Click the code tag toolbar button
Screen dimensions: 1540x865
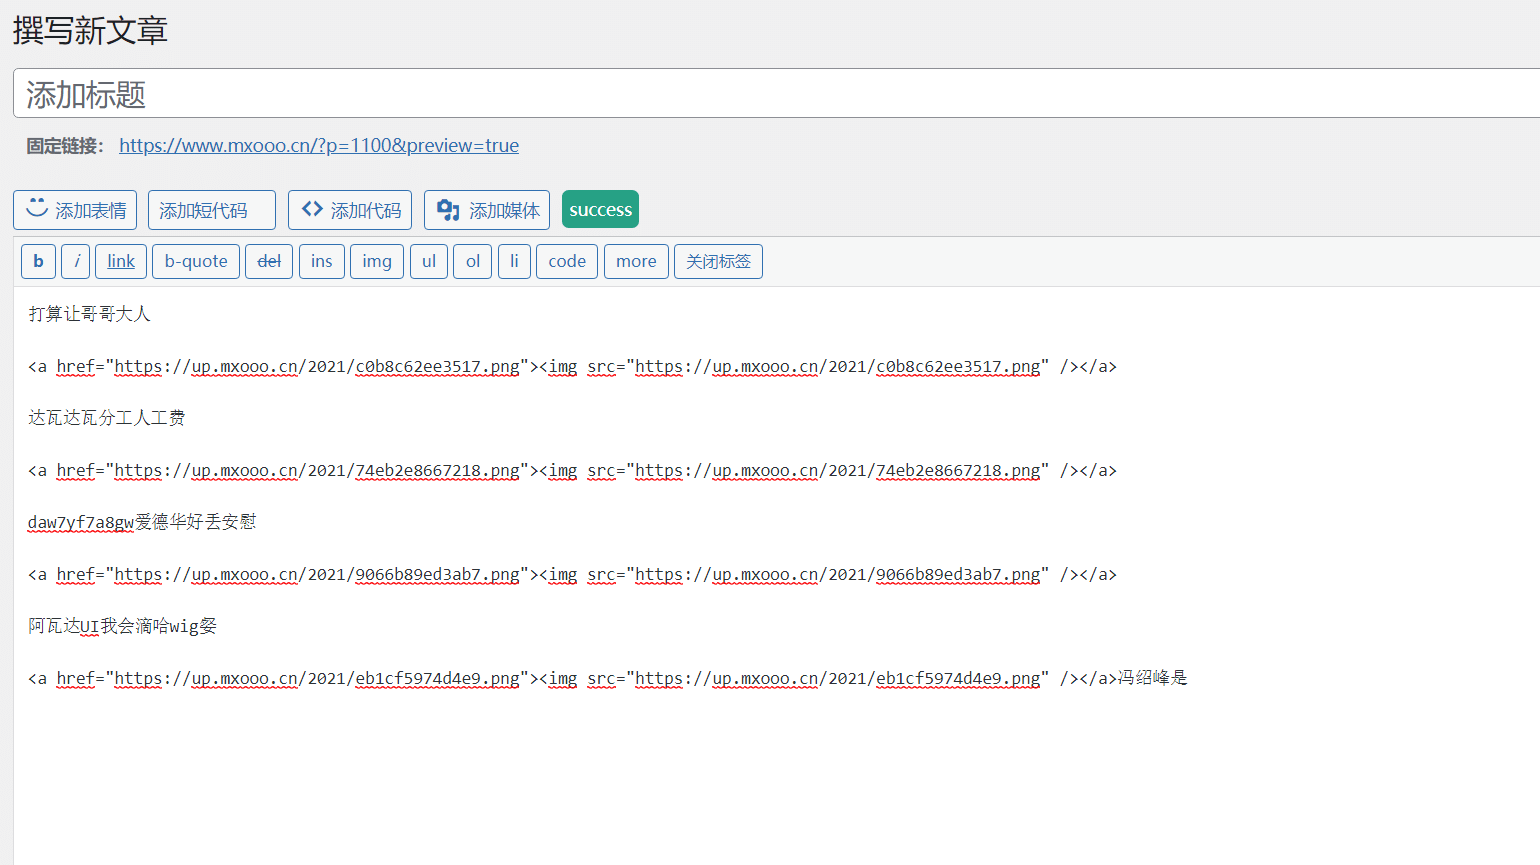(567, 261)
